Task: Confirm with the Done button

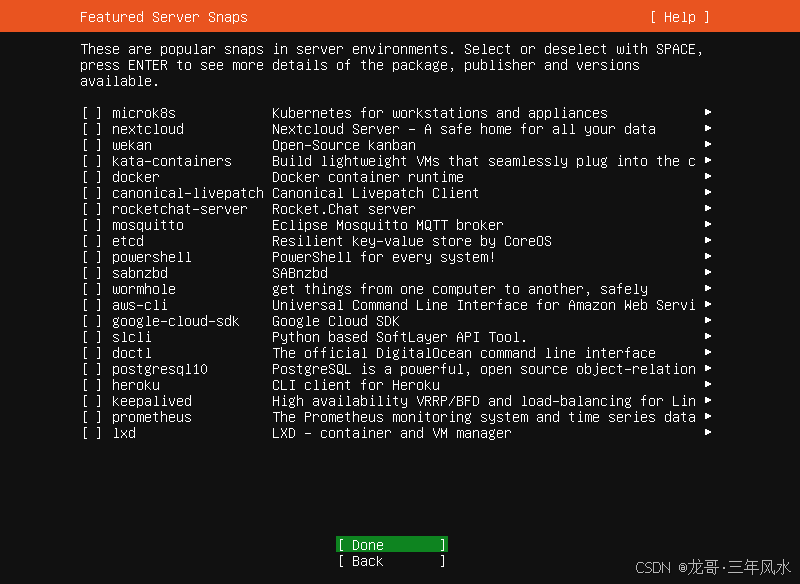Action: pyautogui.click(x=392, y=545)
